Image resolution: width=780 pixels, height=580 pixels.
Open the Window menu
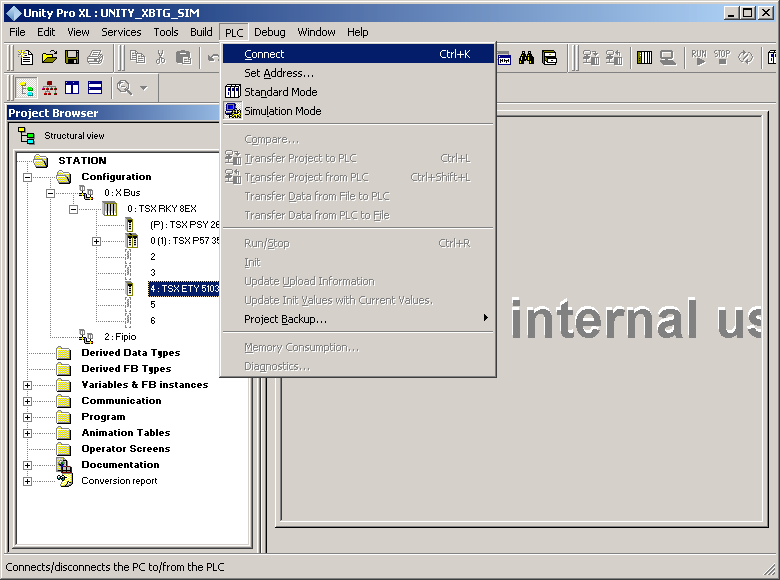point(316,32)
